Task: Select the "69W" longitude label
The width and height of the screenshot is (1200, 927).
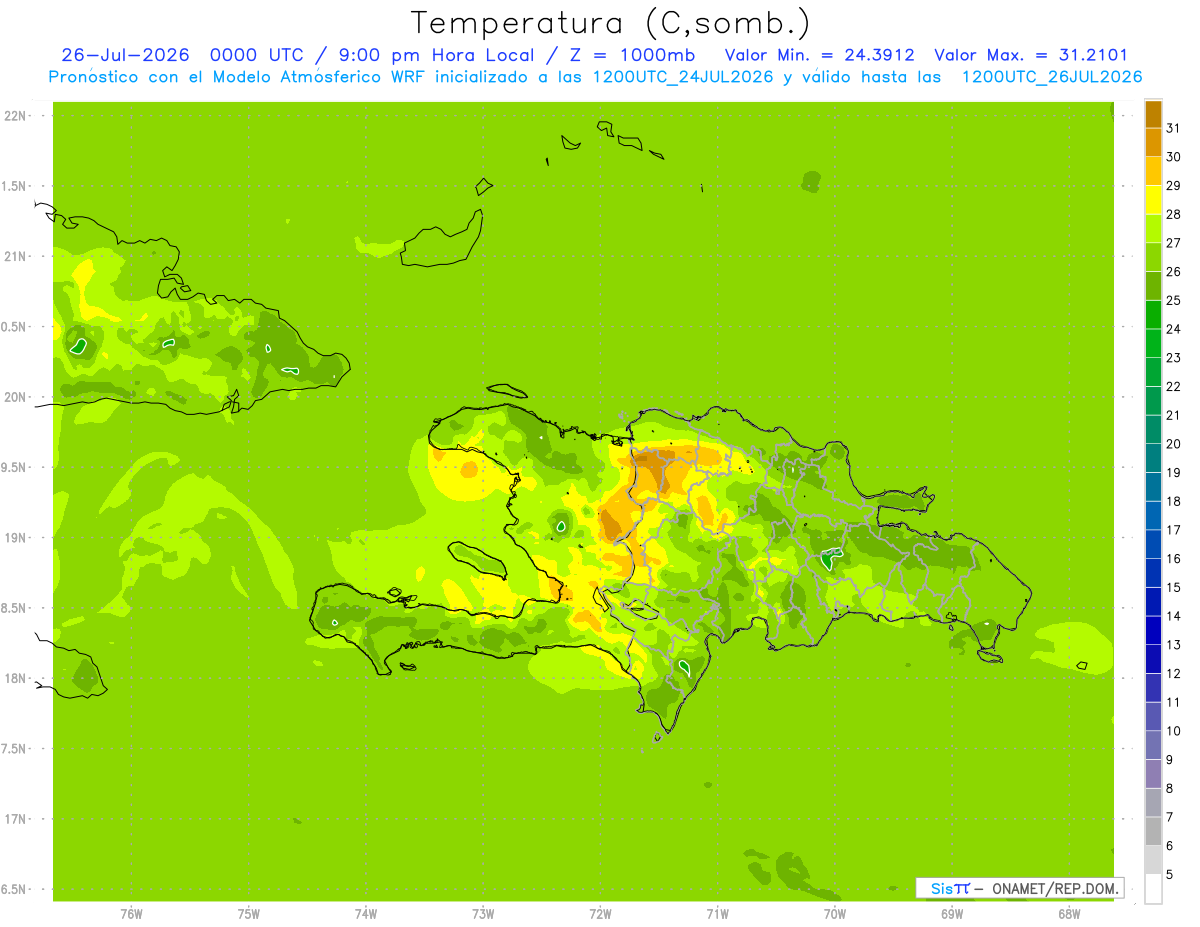Action: (x=952, y=915)
